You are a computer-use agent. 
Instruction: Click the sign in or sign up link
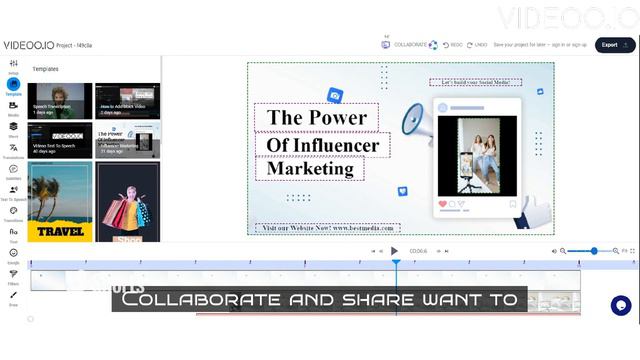tap(569, 45)
